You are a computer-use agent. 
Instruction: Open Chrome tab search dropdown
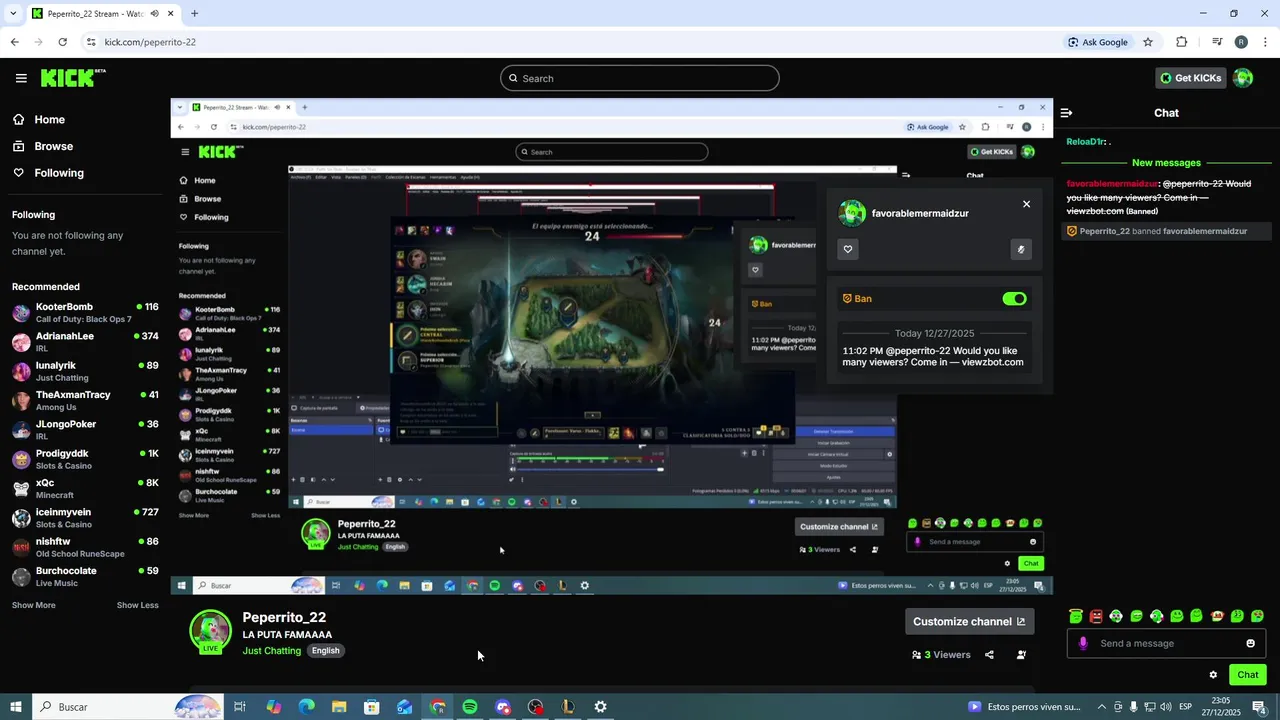(x=13, y=14)
